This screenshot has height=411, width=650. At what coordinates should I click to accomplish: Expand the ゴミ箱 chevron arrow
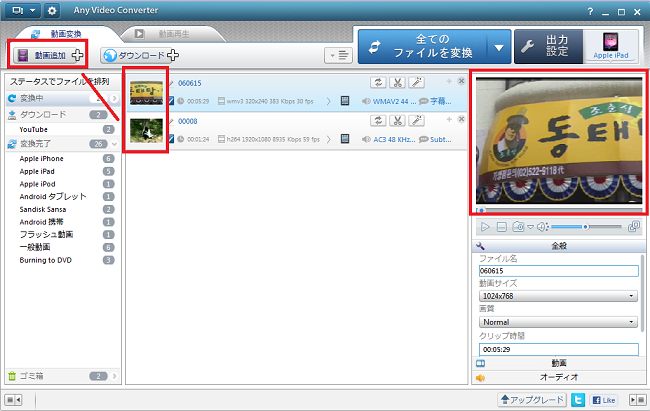114,376
